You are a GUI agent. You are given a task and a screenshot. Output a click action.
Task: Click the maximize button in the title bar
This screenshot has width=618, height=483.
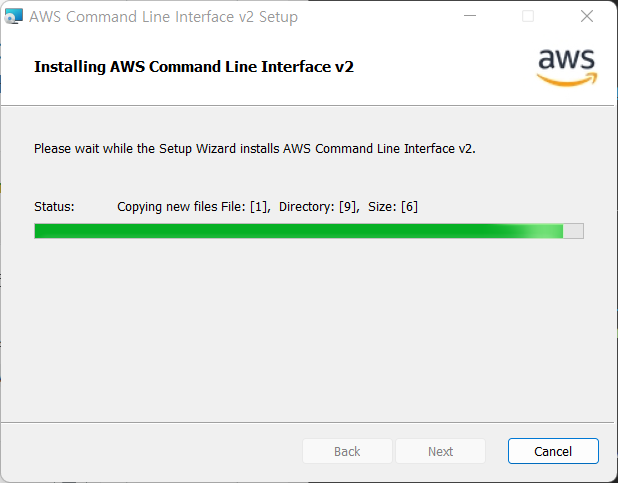pyautogui.click(x=528, y=16)
